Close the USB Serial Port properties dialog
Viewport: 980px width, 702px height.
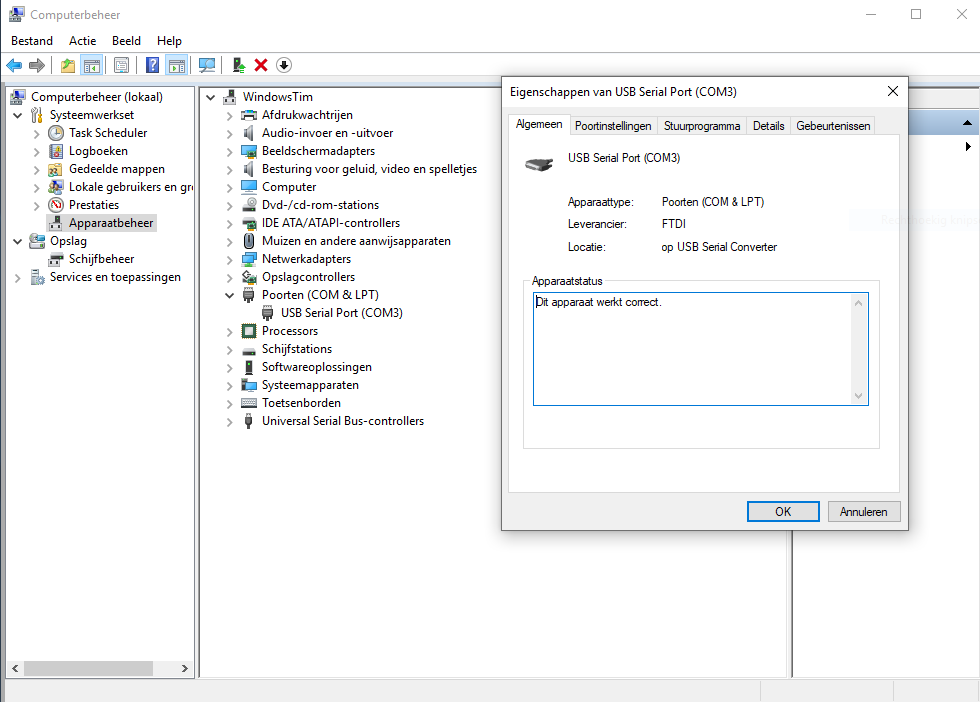[893, 91]
